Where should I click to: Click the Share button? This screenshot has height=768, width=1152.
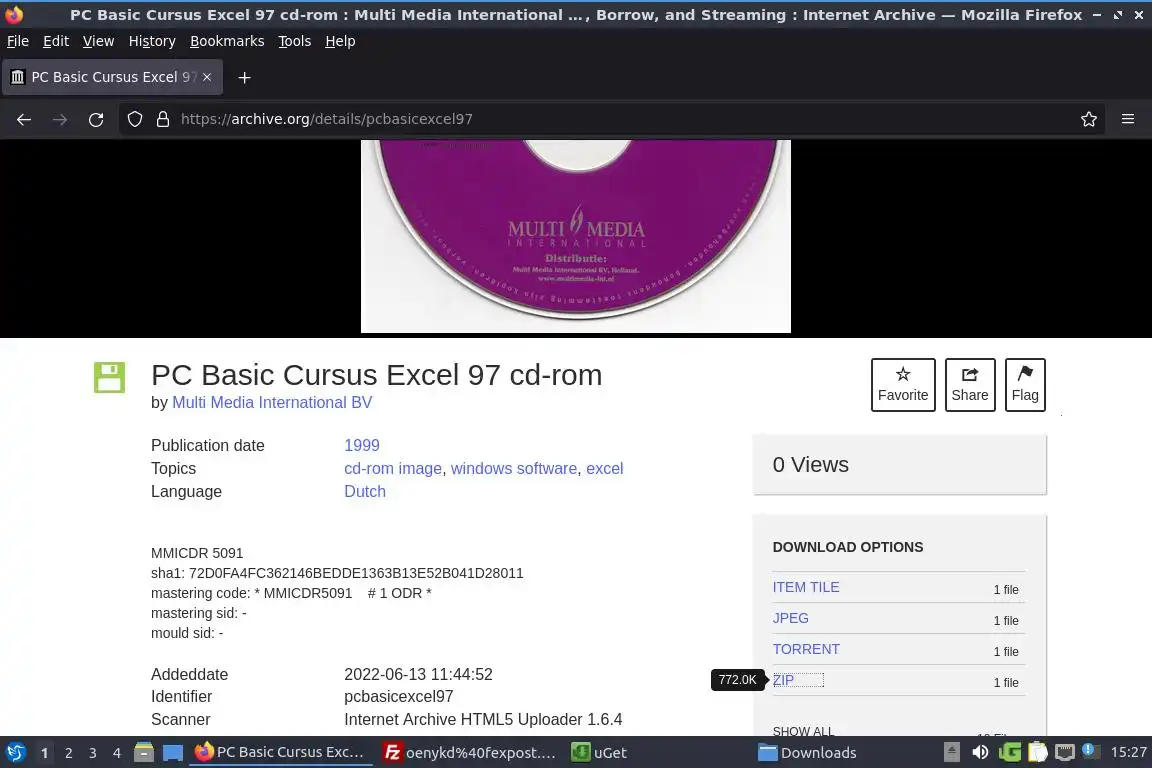point(970,385)
